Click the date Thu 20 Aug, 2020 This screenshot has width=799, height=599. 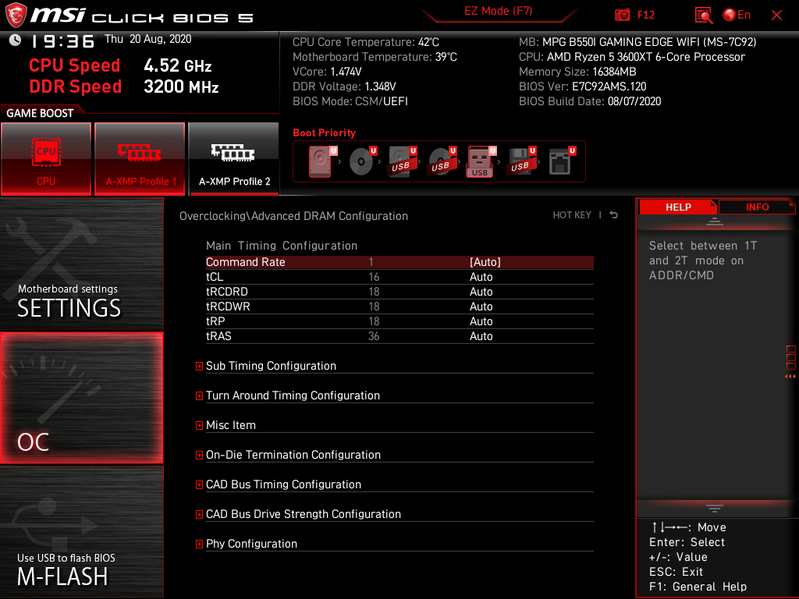coord(148,39)
